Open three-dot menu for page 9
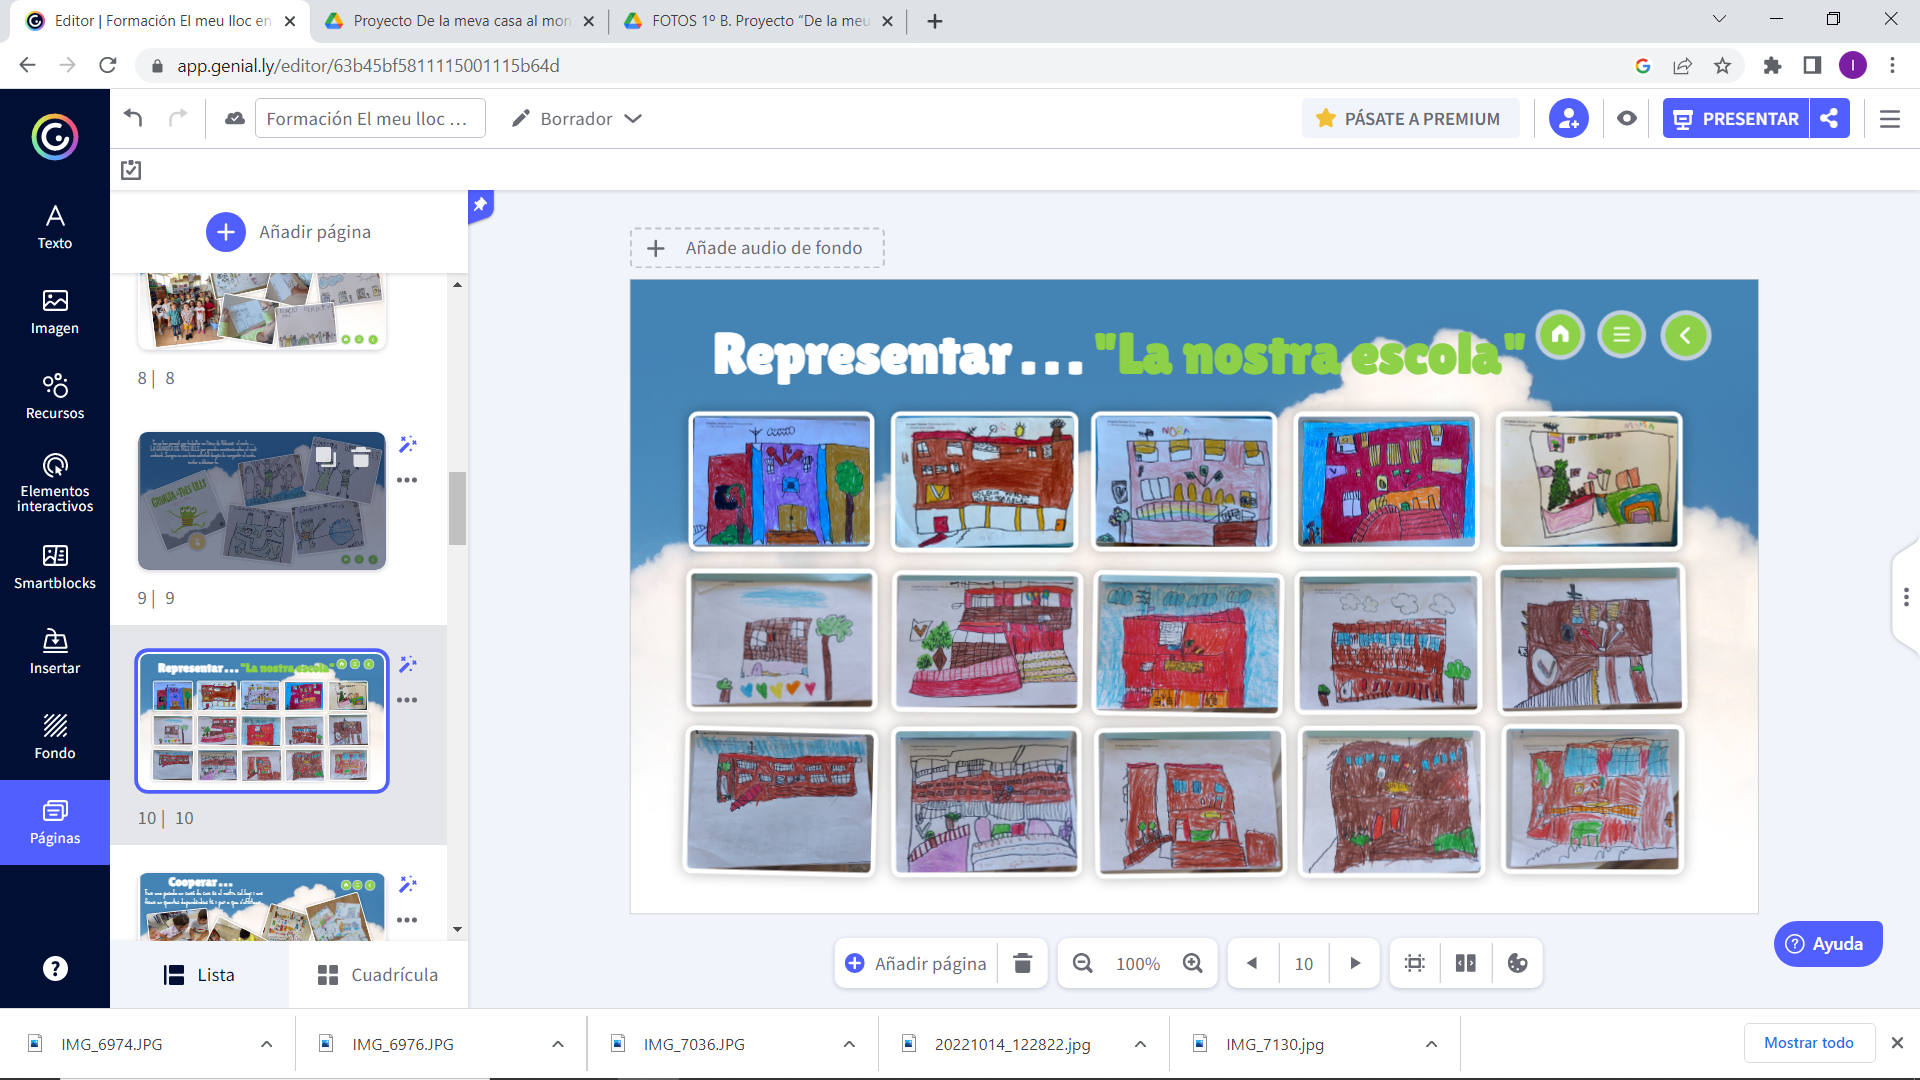The width and height of the screenshot is (1920, 1080). click(407, 480)
